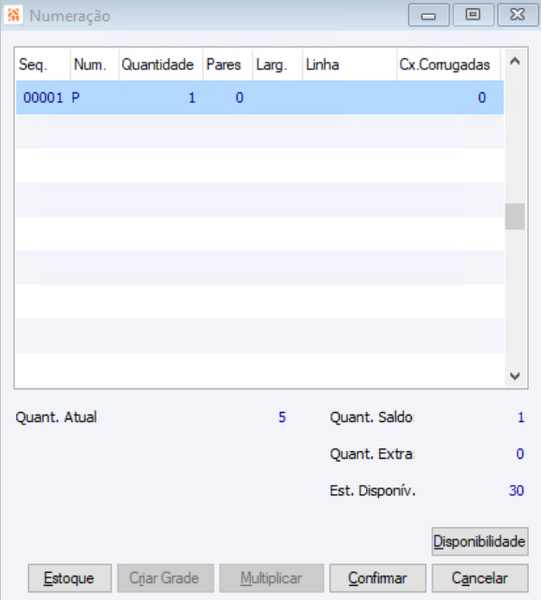Screen dimensions: 541x600
Task: Confirm with the Confirmar button
Action: coord(378,578)
